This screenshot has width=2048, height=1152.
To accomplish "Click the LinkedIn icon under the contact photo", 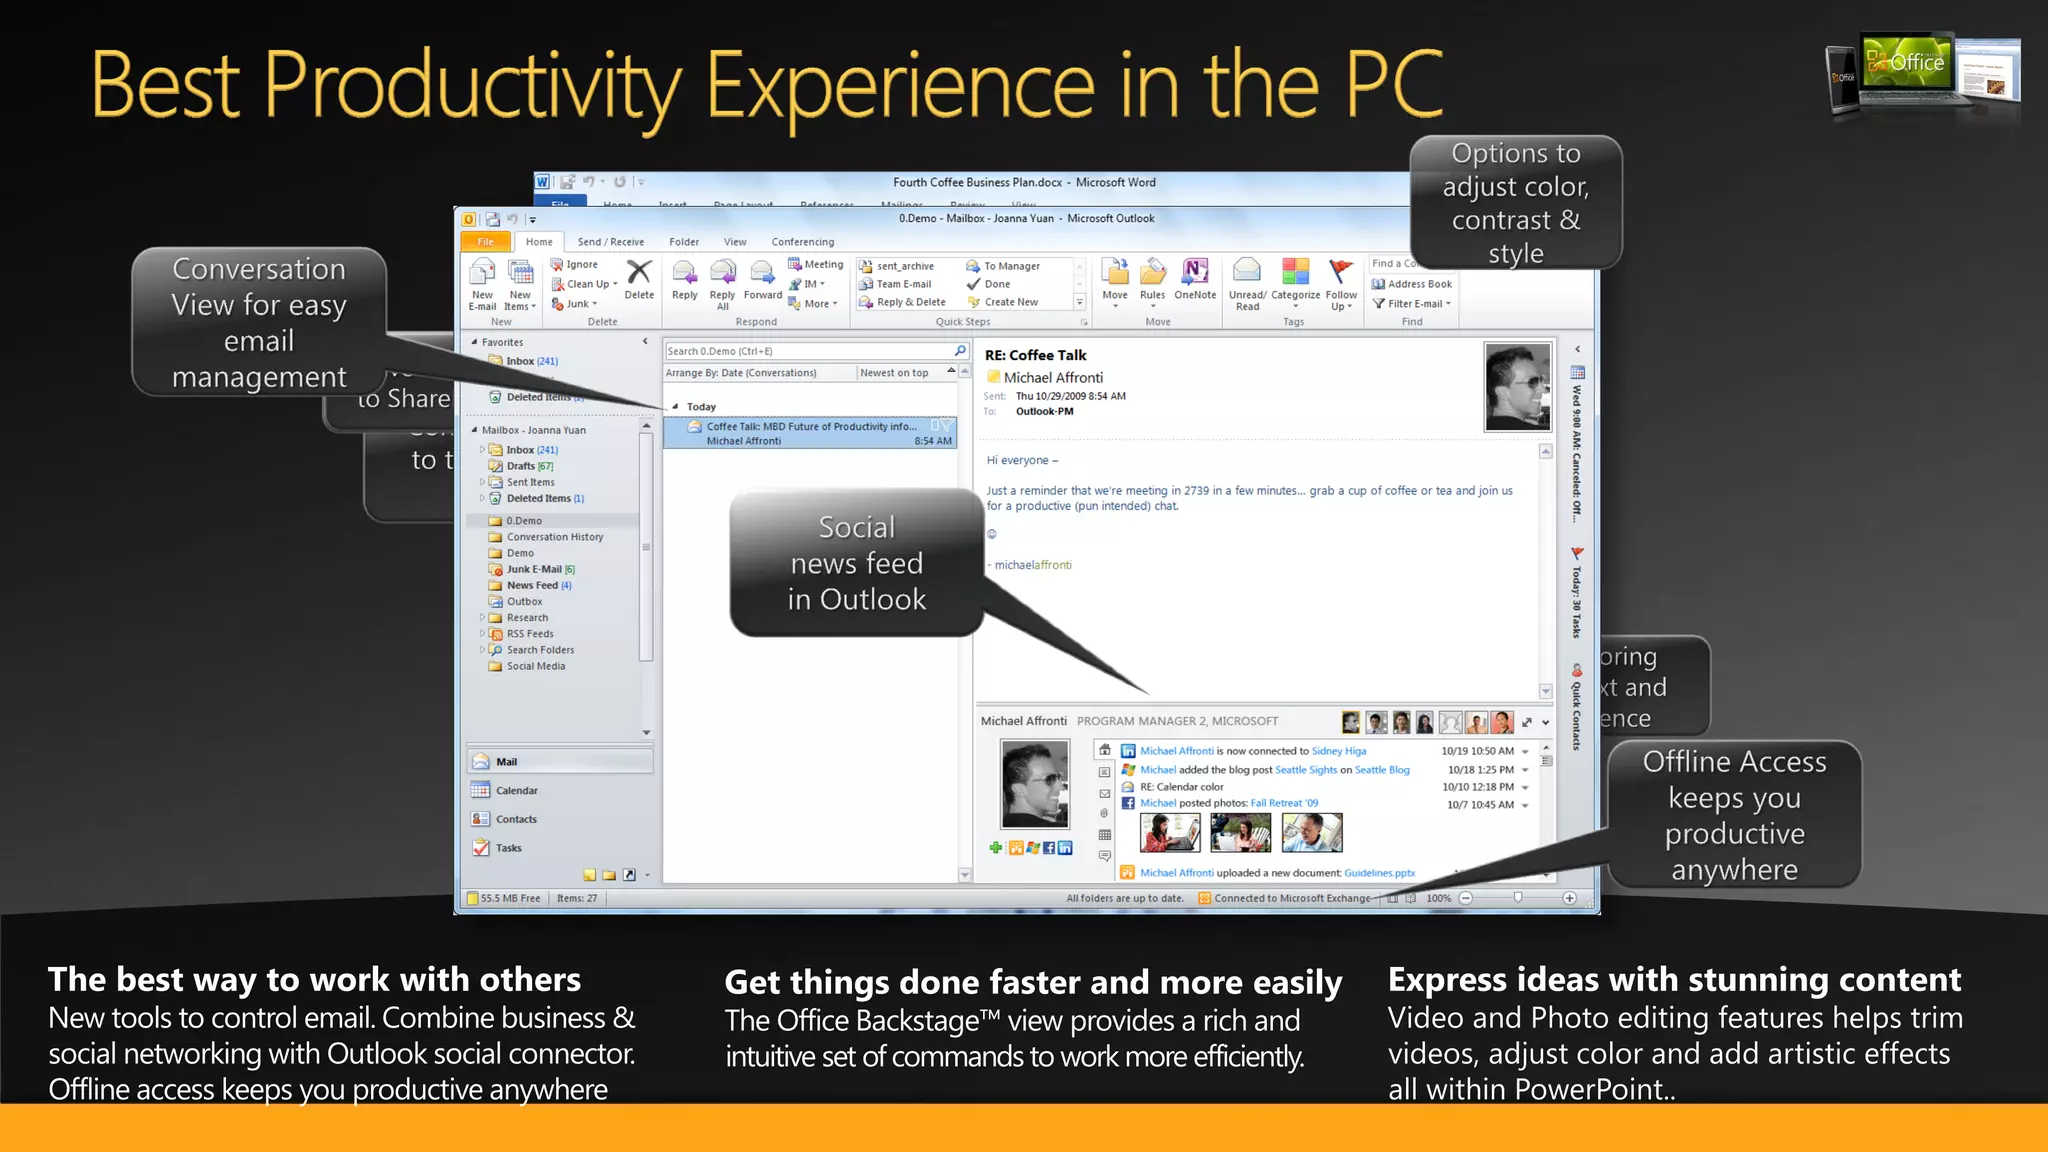I will click(x=1065, y=848).
